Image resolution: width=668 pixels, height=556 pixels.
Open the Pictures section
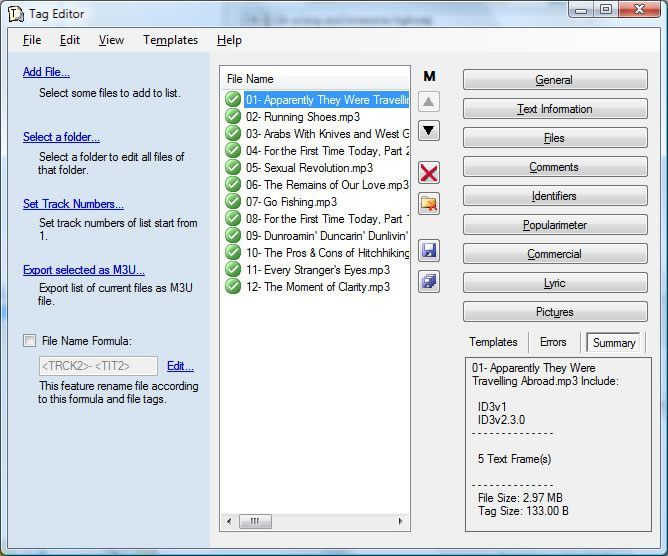pyautogui.click(x=554, y=312)
